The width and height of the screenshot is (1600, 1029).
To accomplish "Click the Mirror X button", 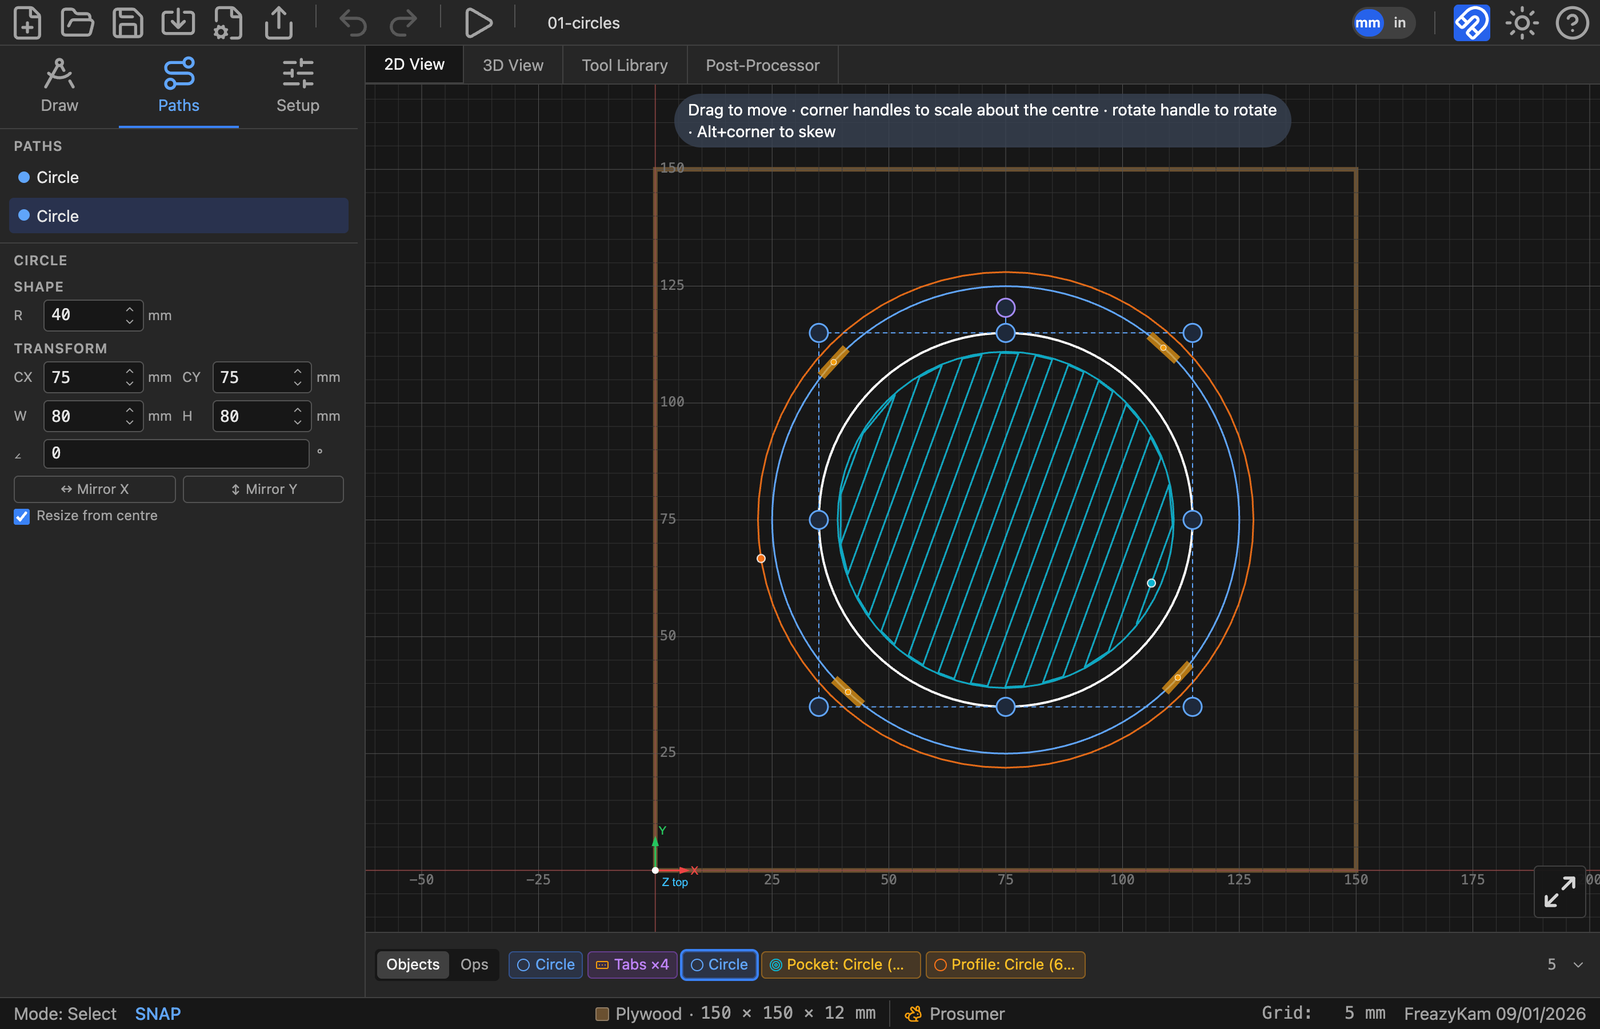I will coord(95,489).
